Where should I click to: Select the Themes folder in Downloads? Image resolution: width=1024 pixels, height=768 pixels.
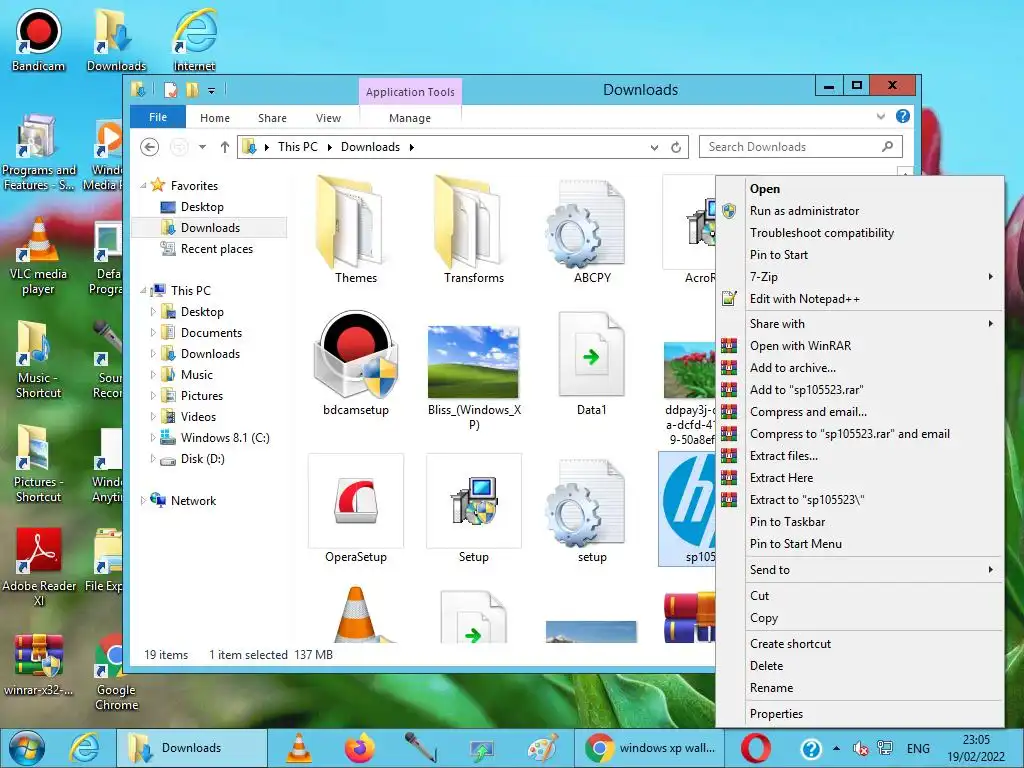coord(355,230)
